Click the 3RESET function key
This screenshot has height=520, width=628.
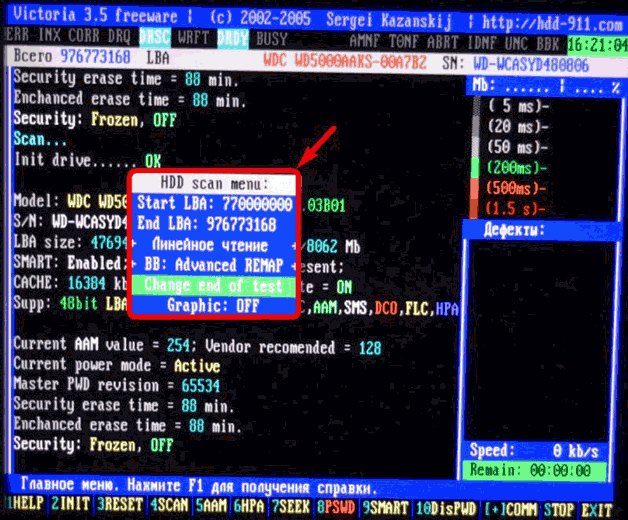[x=120, y=505]
